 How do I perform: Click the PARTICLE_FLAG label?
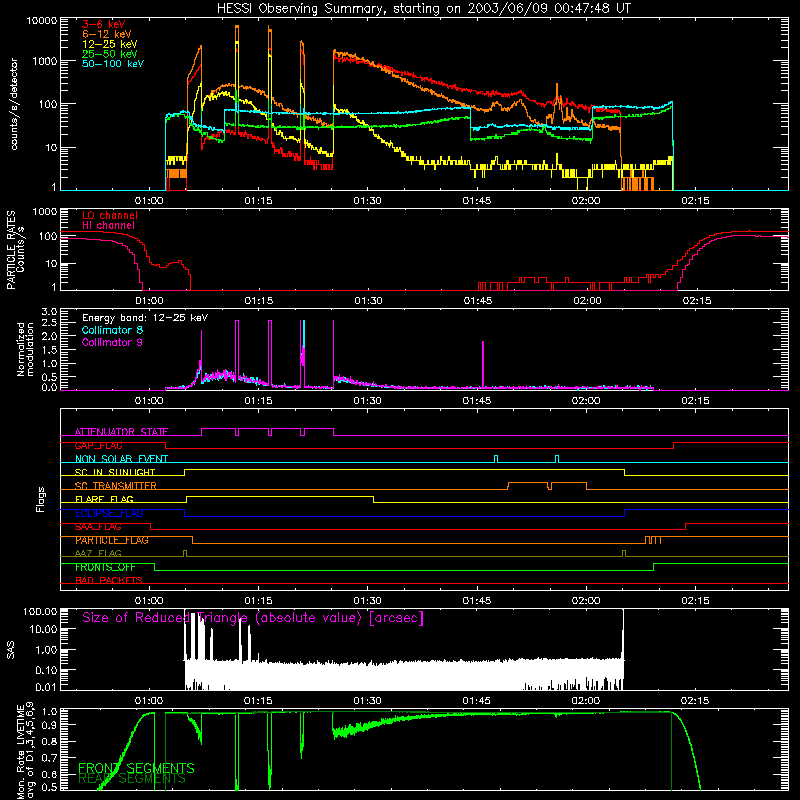(x=112, y=540)
